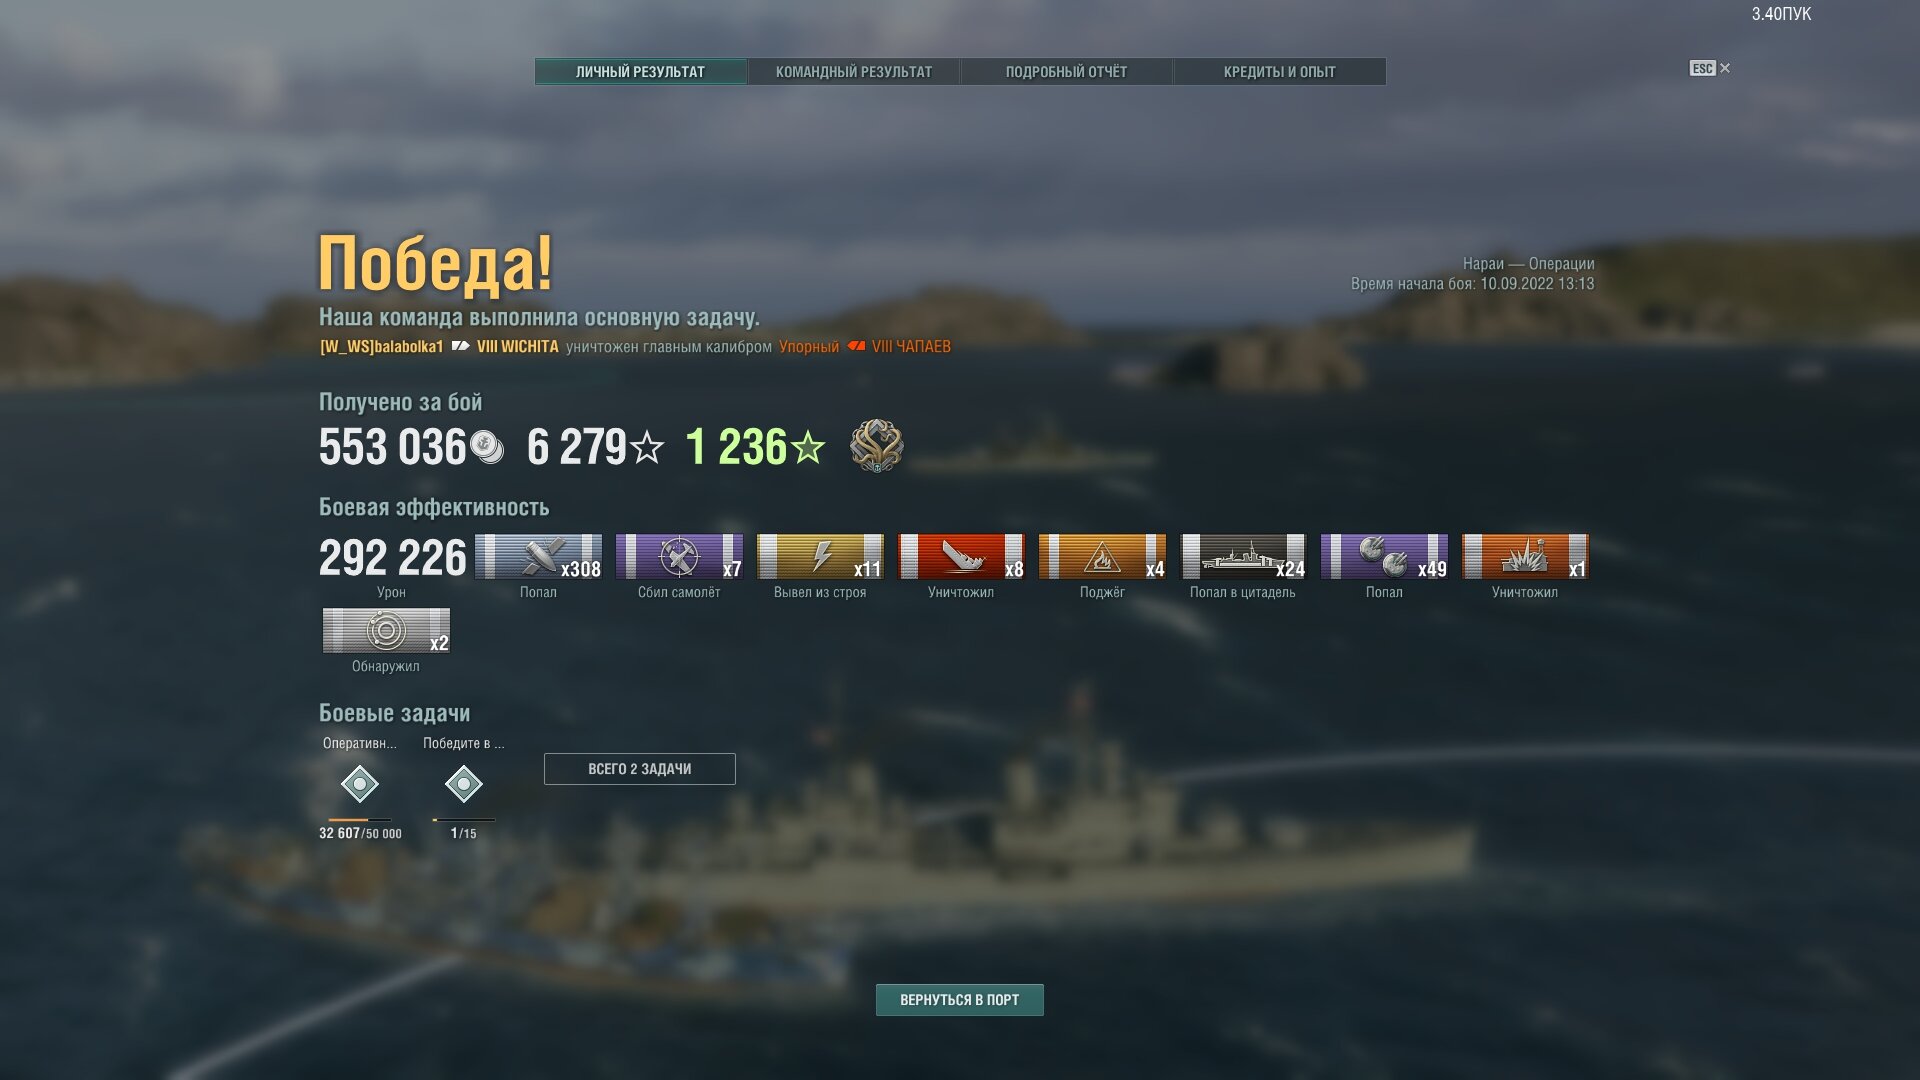Open the Командный результат tab
The image size is (1920, 1080).
(x=854, y=72)
